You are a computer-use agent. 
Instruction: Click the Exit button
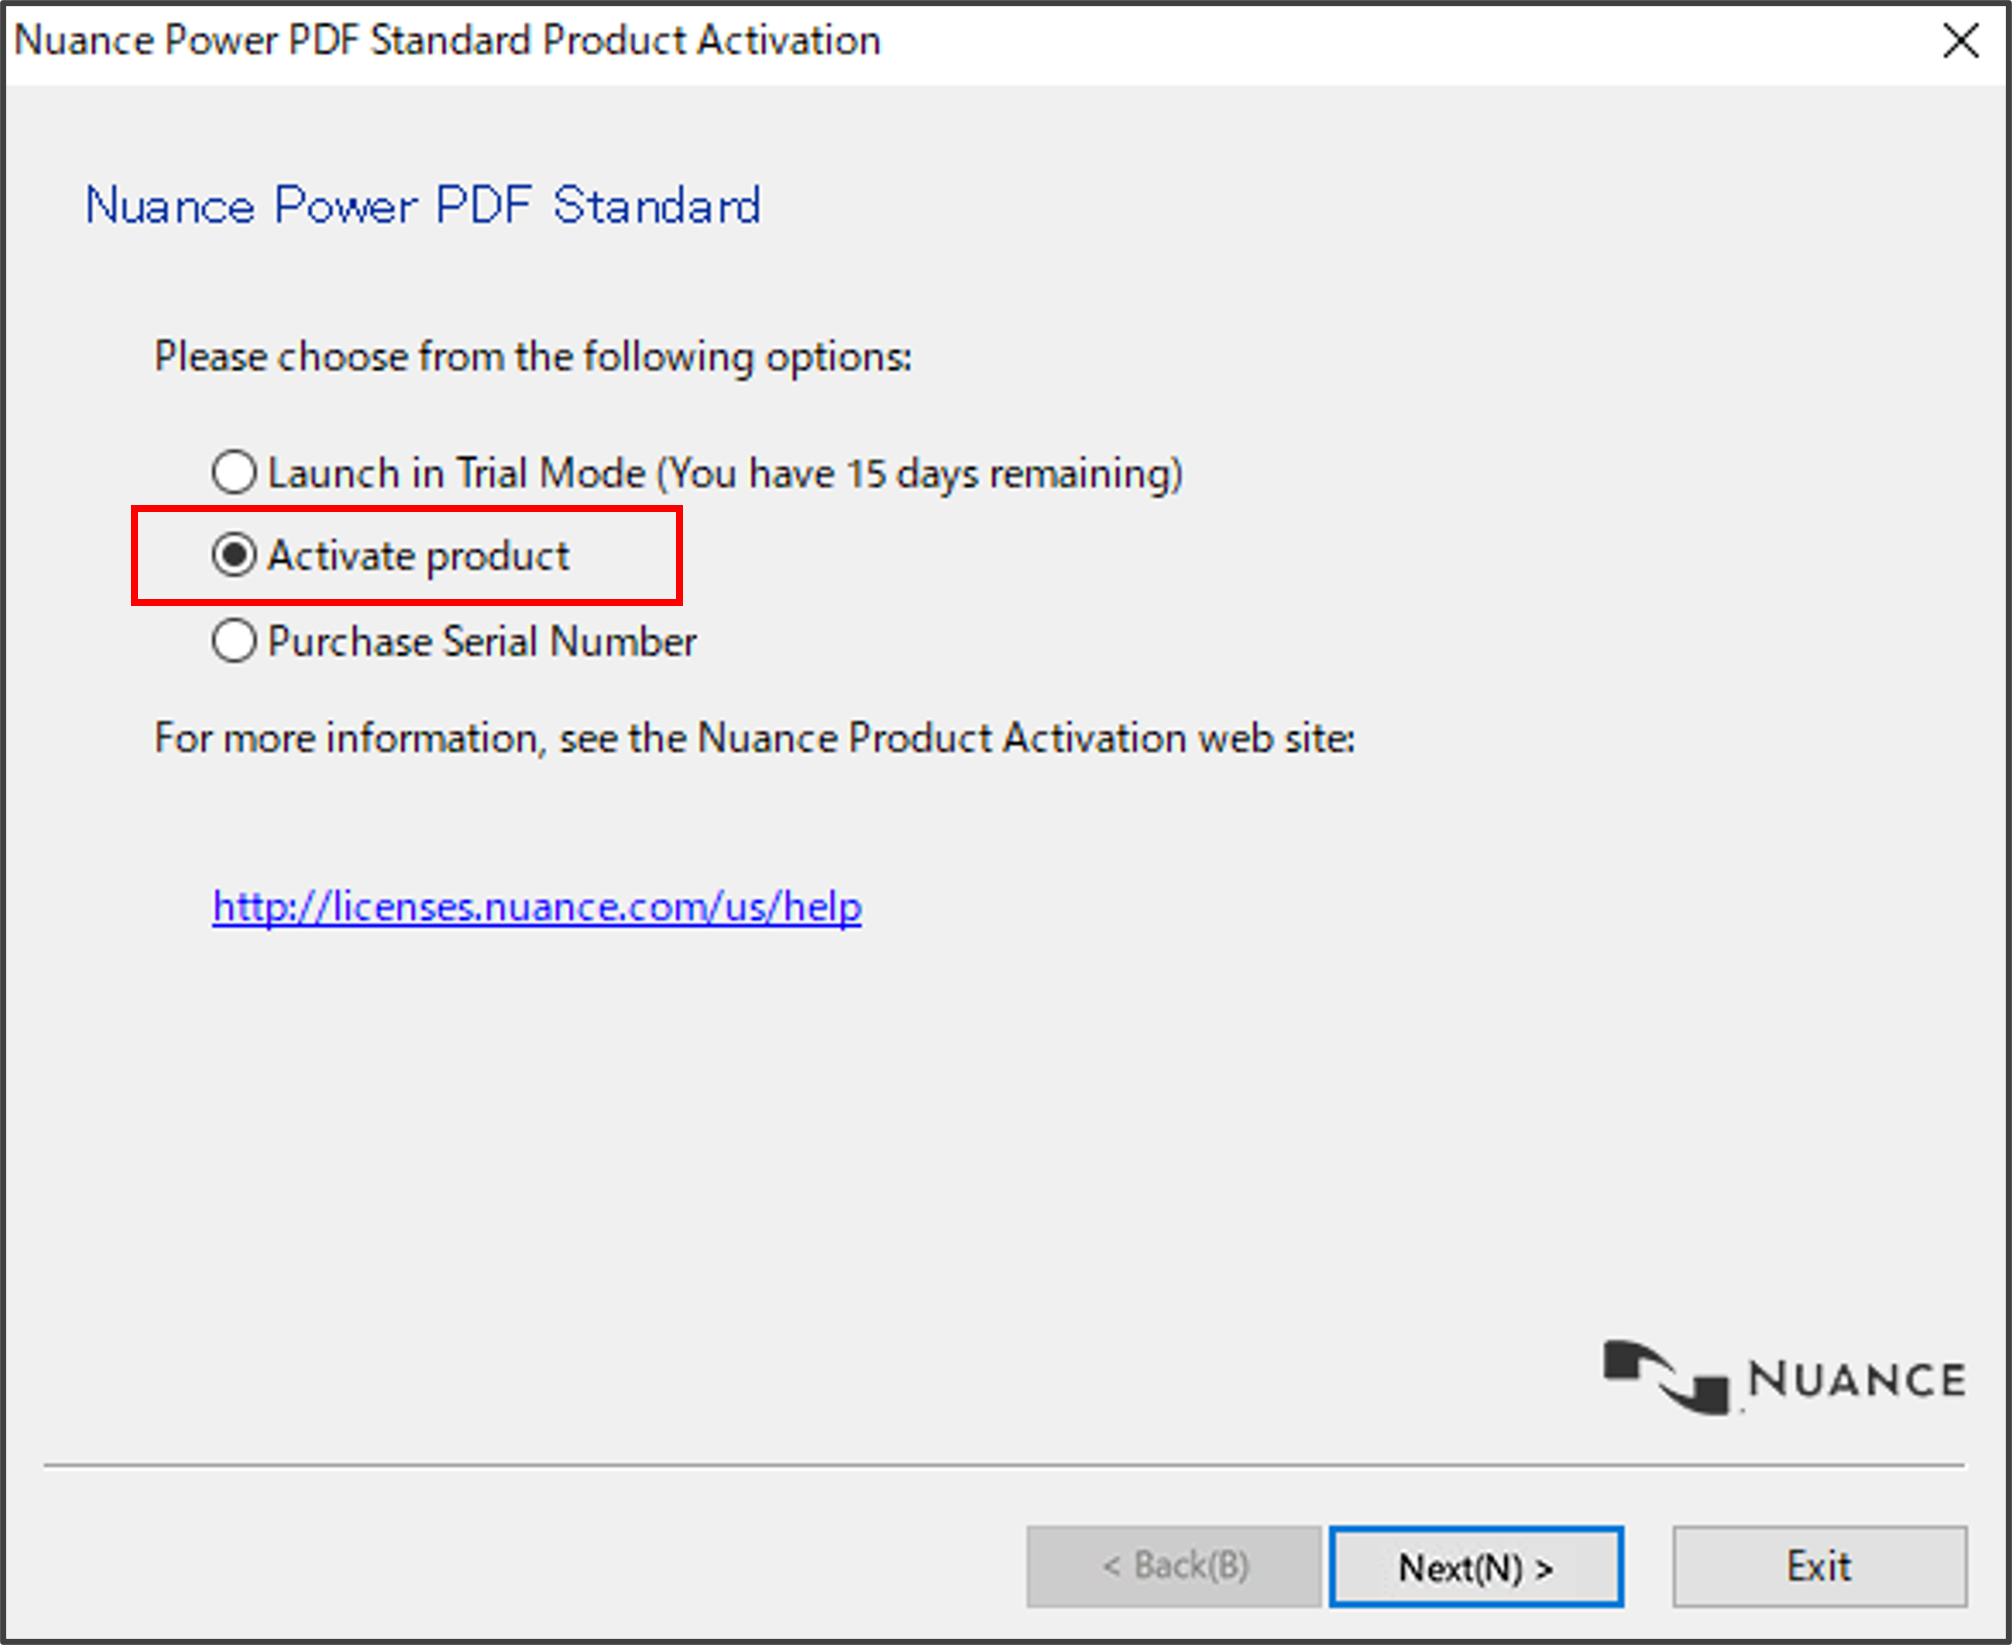point(1819,1567)
